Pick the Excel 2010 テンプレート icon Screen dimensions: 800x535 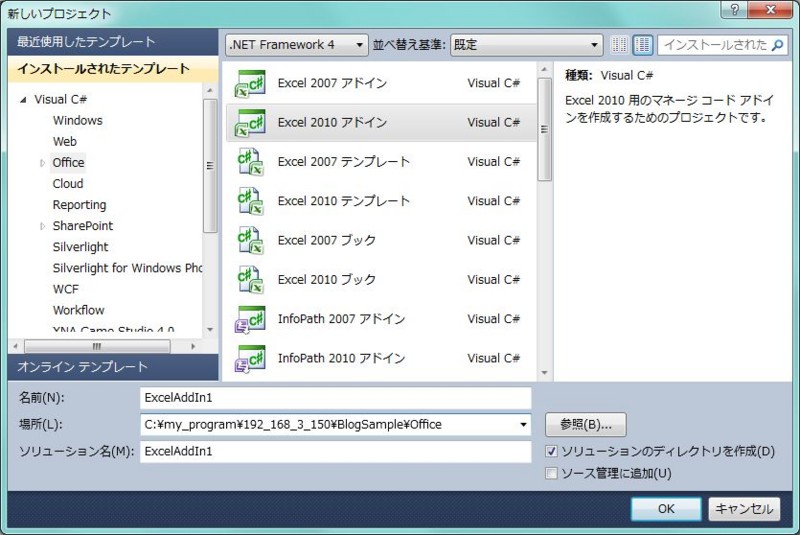pyautogui.click(x=250, y=201)
